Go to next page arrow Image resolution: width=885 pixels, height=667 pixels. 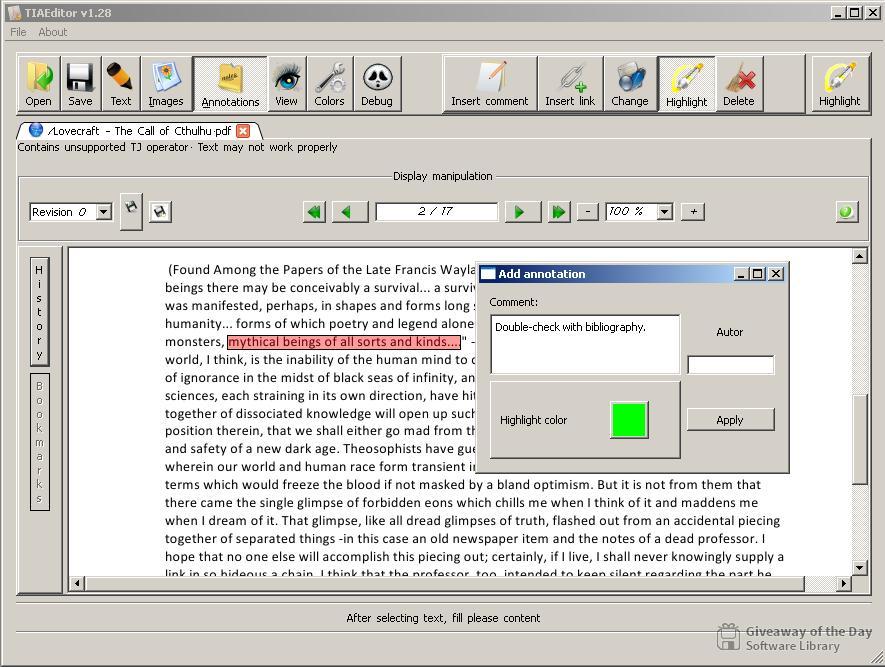point(523,212)
